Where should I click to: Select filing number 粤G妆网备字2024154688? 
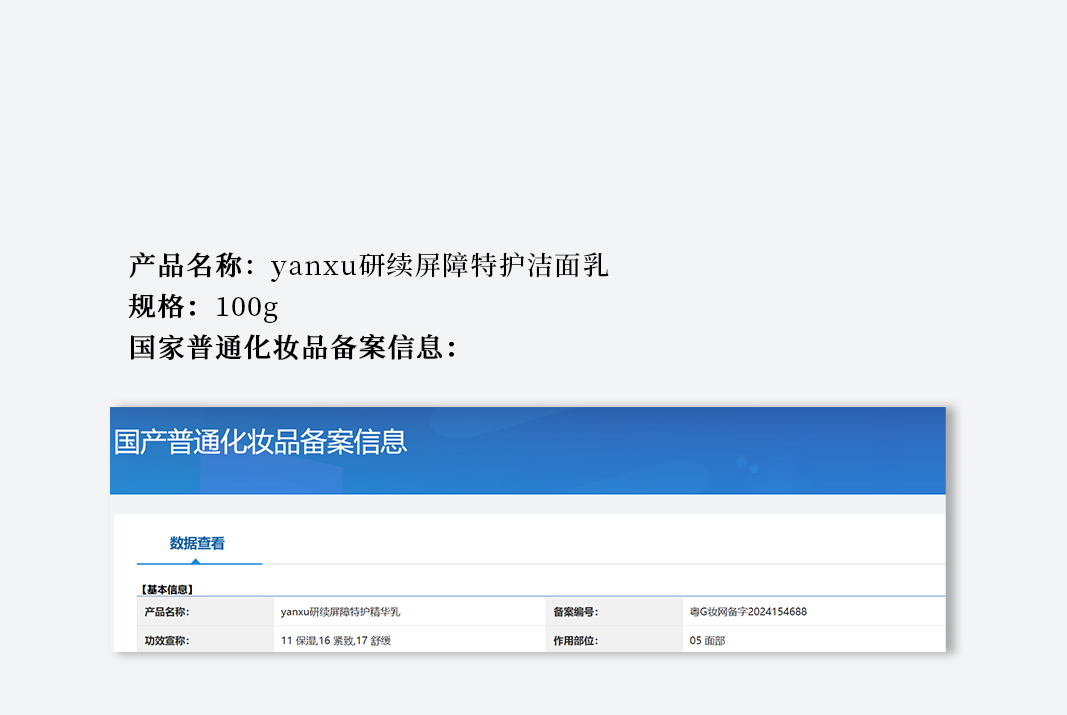point(748,612)
